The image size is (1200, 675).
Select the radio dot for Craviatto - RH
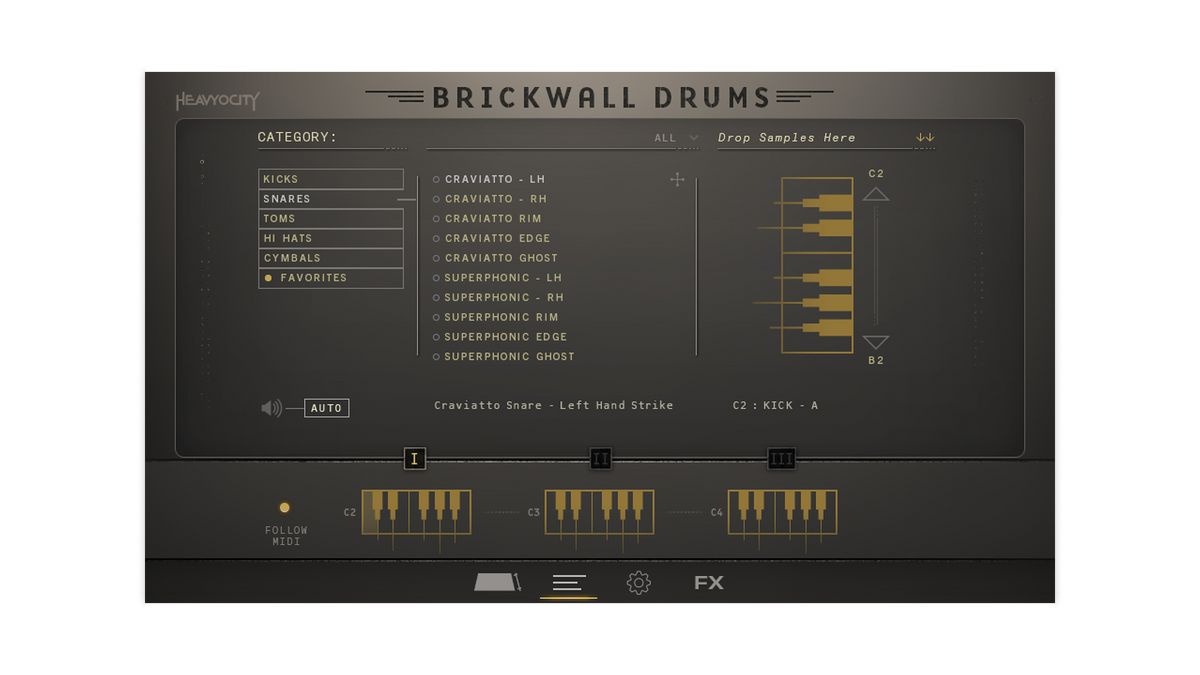click(436, 199)
